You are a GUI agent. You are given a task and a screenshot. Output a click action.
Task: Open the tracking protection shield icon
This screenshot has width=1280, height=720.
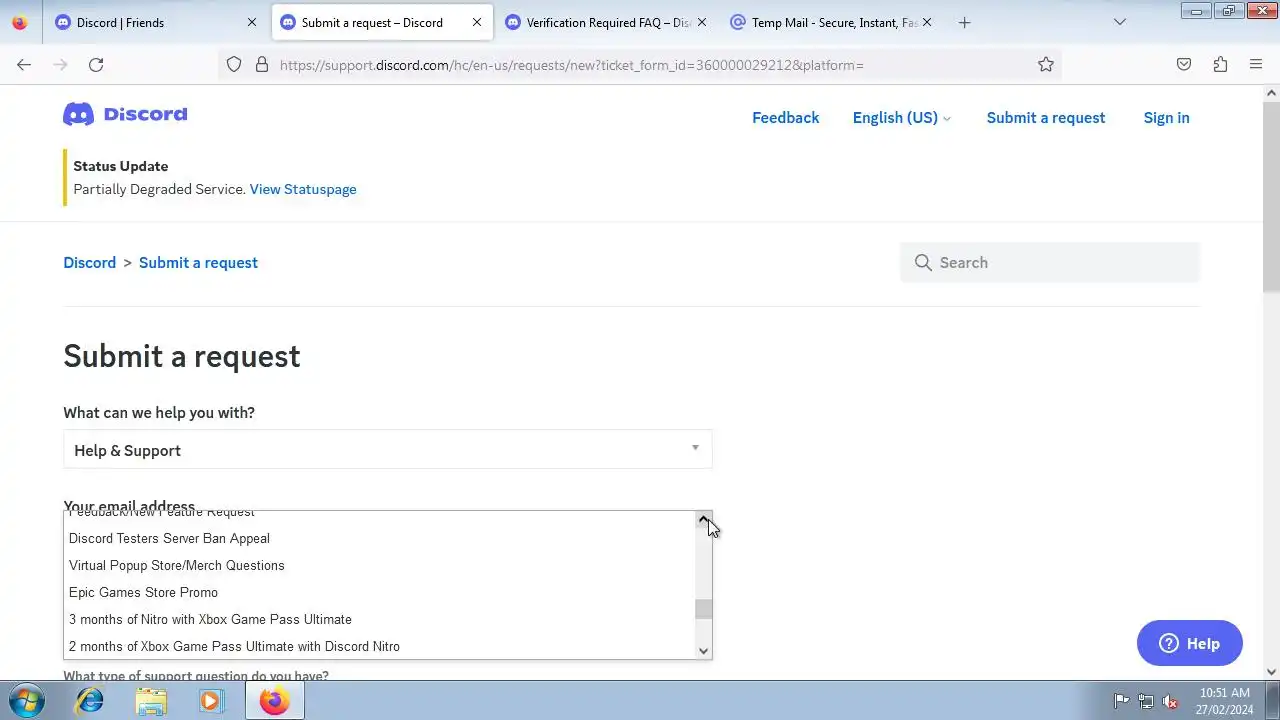click(x=233, y=64)
